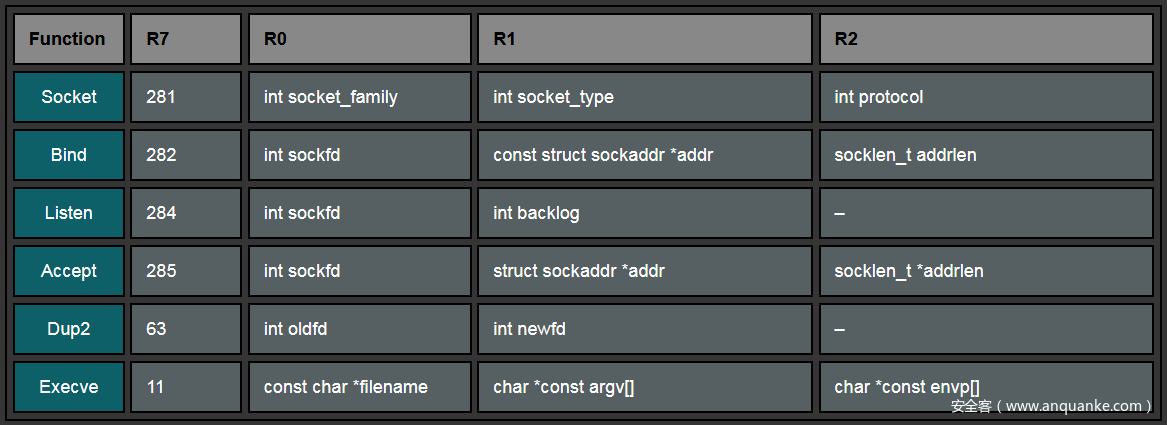Click the Function column header
The height and width of the screenshot is (425, 1167).
68,39
